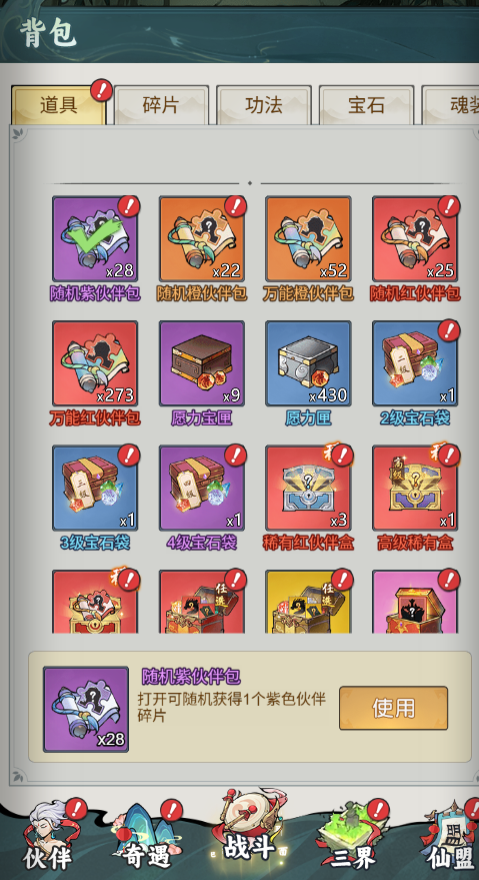
Task: Select the 万能橙伙伴包 item icon
Action: pyautogui.click(x=308, y=239)
